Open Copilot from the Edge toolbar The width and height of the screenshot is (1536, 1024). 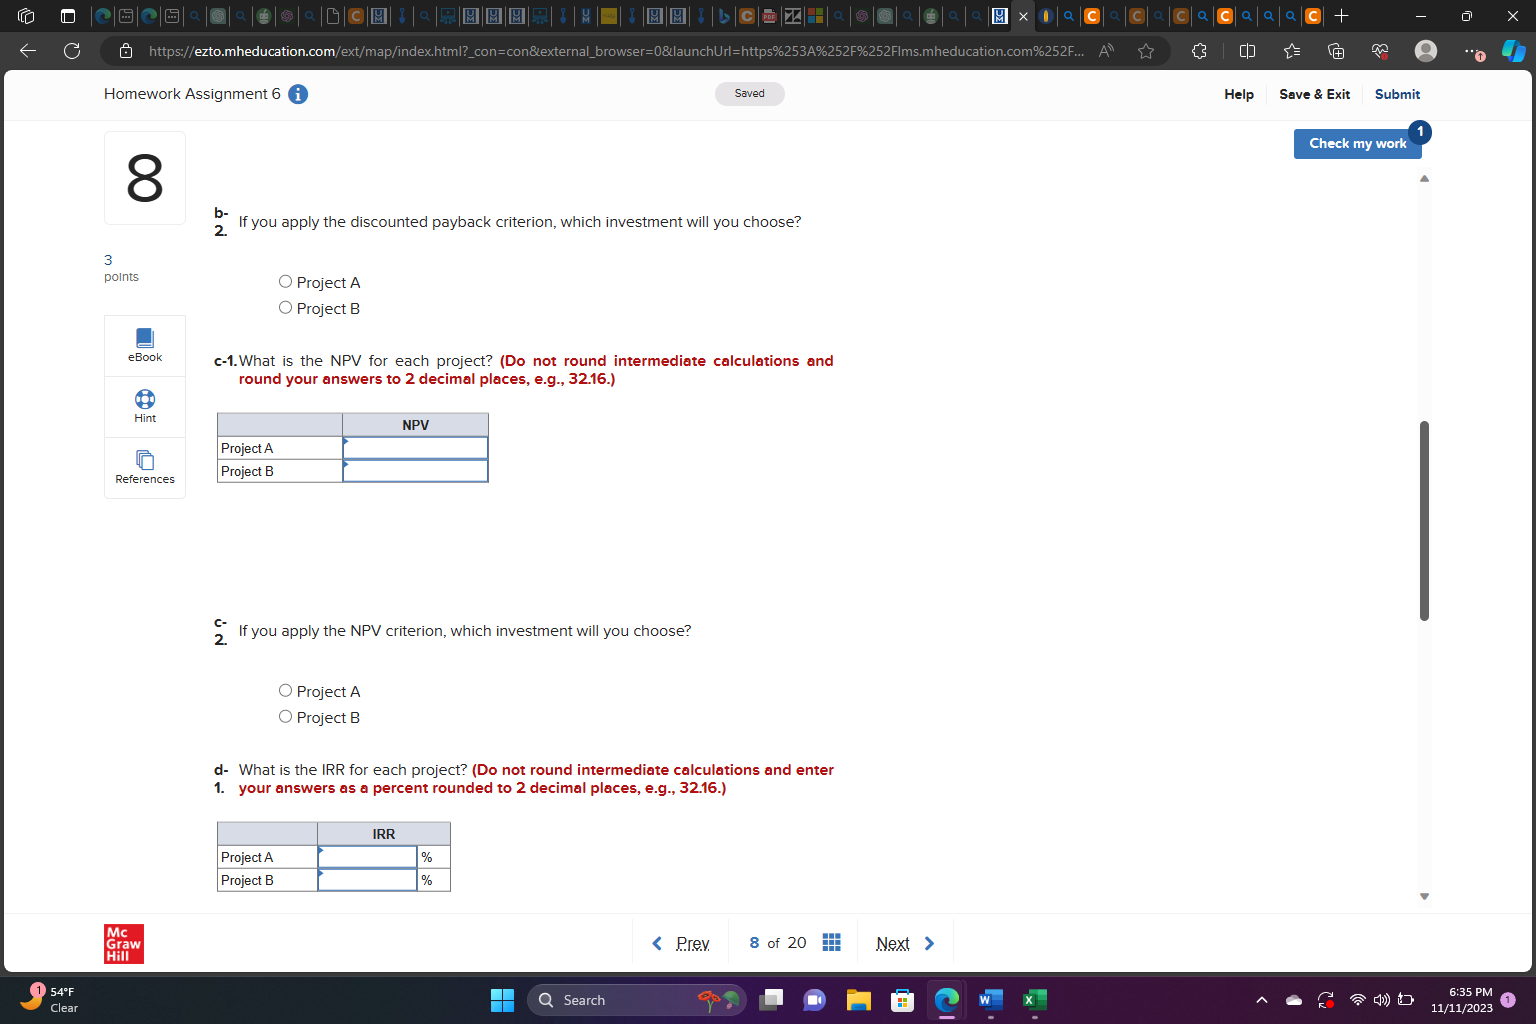point(1513,51)
